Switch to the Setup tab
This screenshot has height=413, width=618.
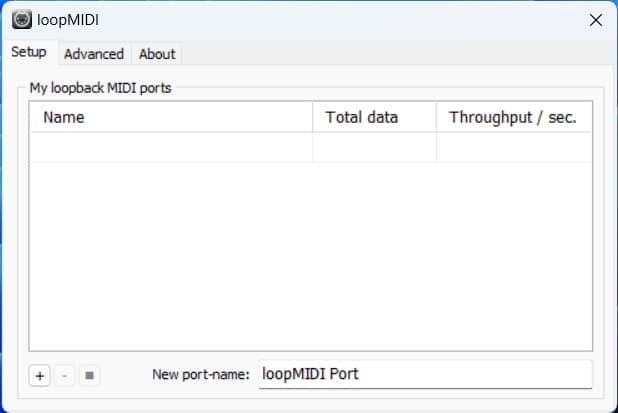point(29,53)
